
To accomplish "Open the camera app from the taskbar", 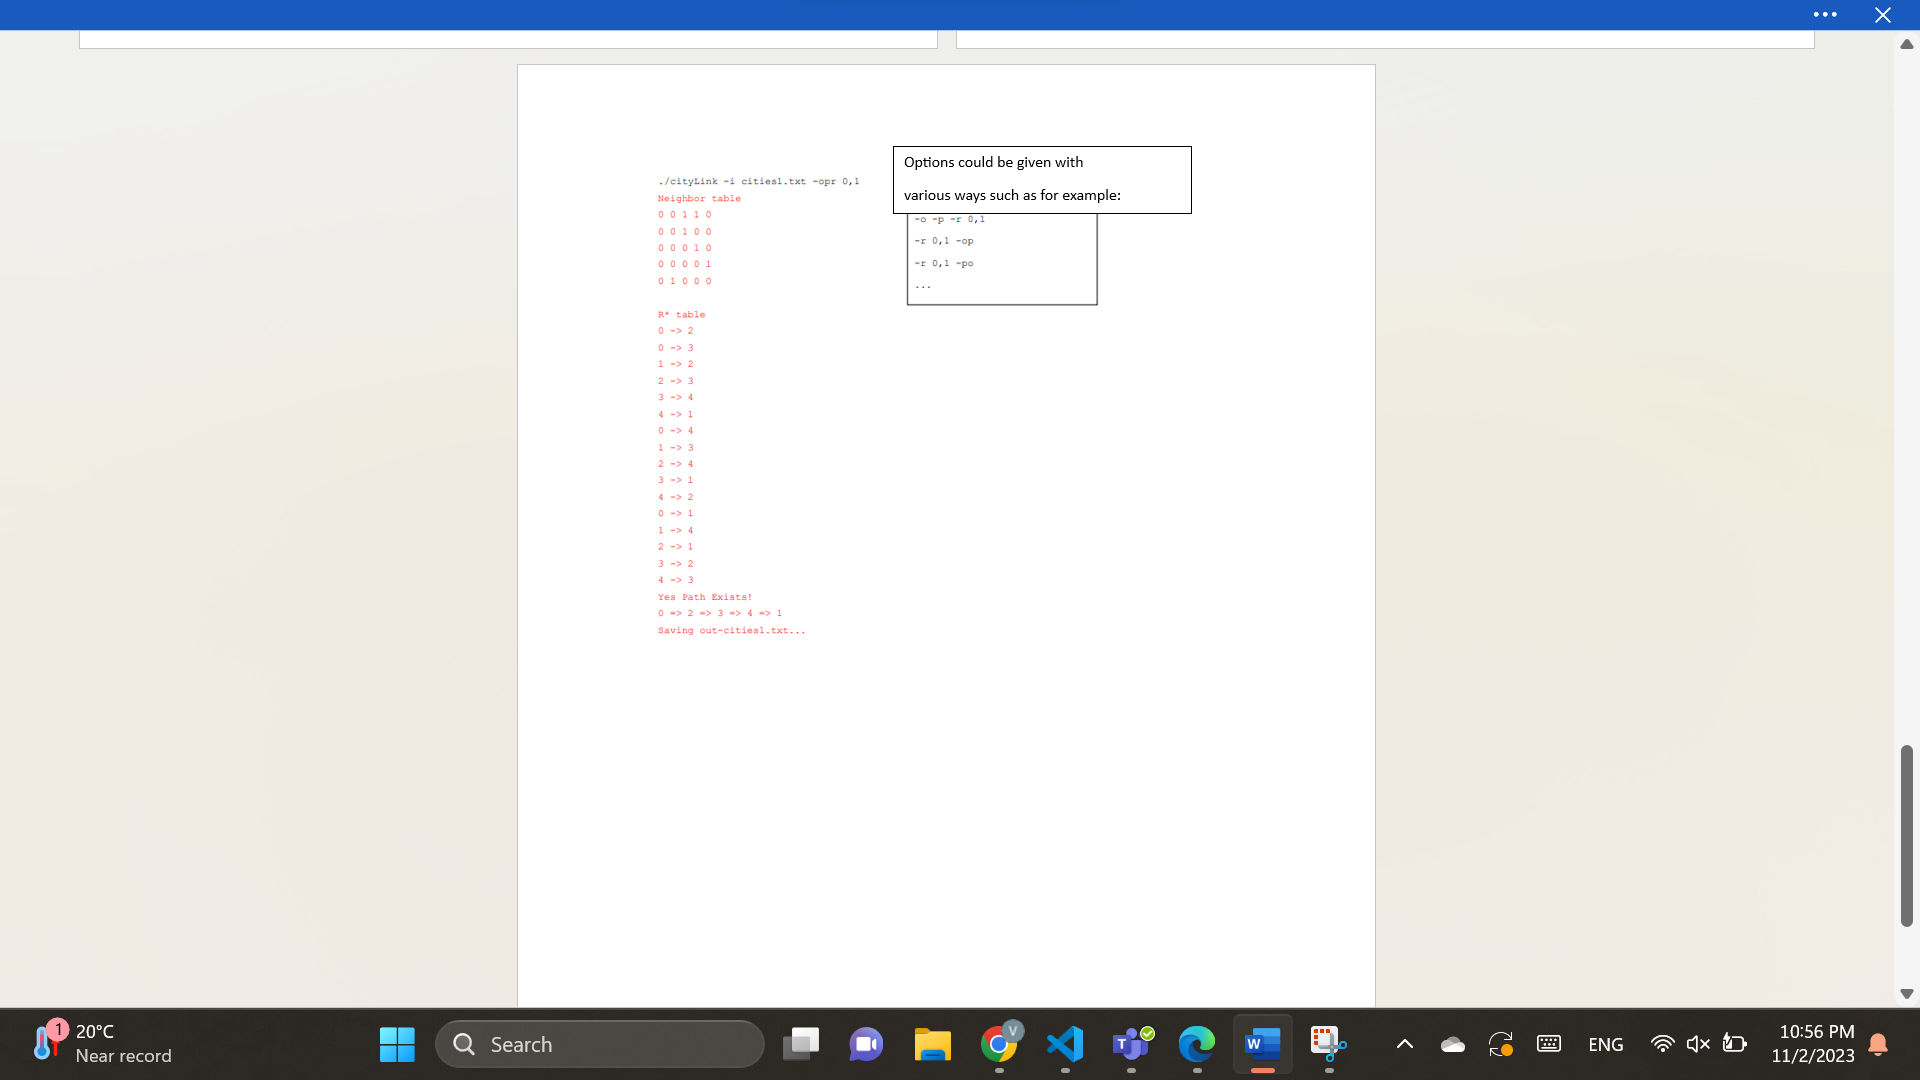I will (x=865, y=1043).
